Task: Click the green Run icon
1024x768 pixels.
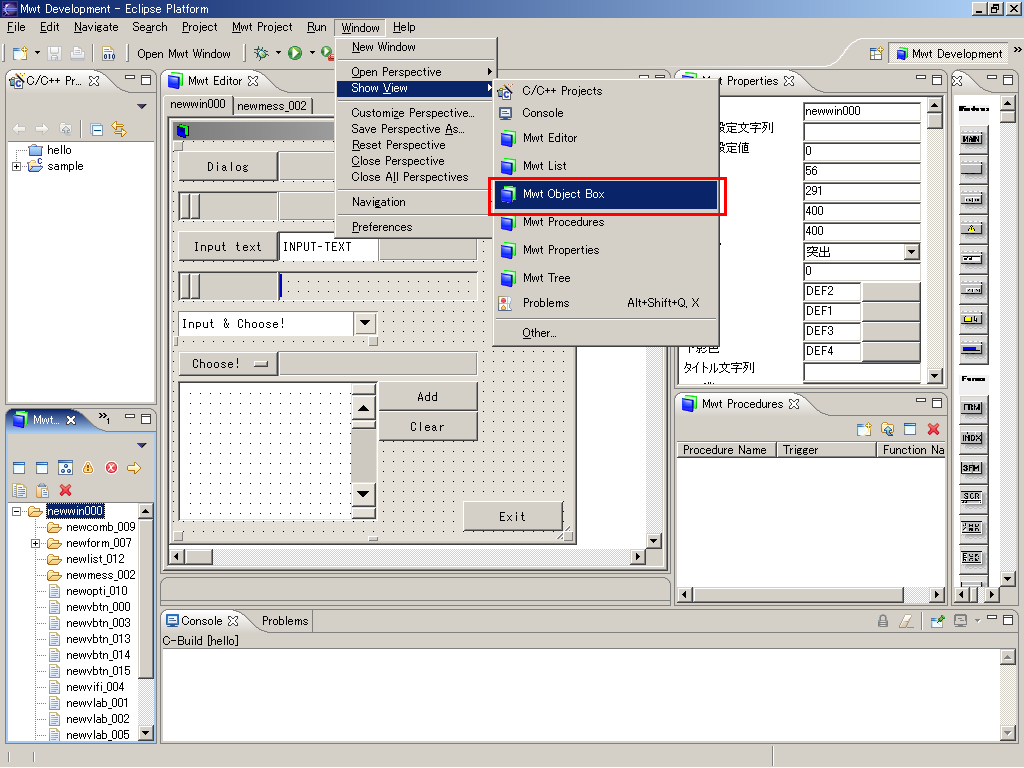Action: pos(295,53)
